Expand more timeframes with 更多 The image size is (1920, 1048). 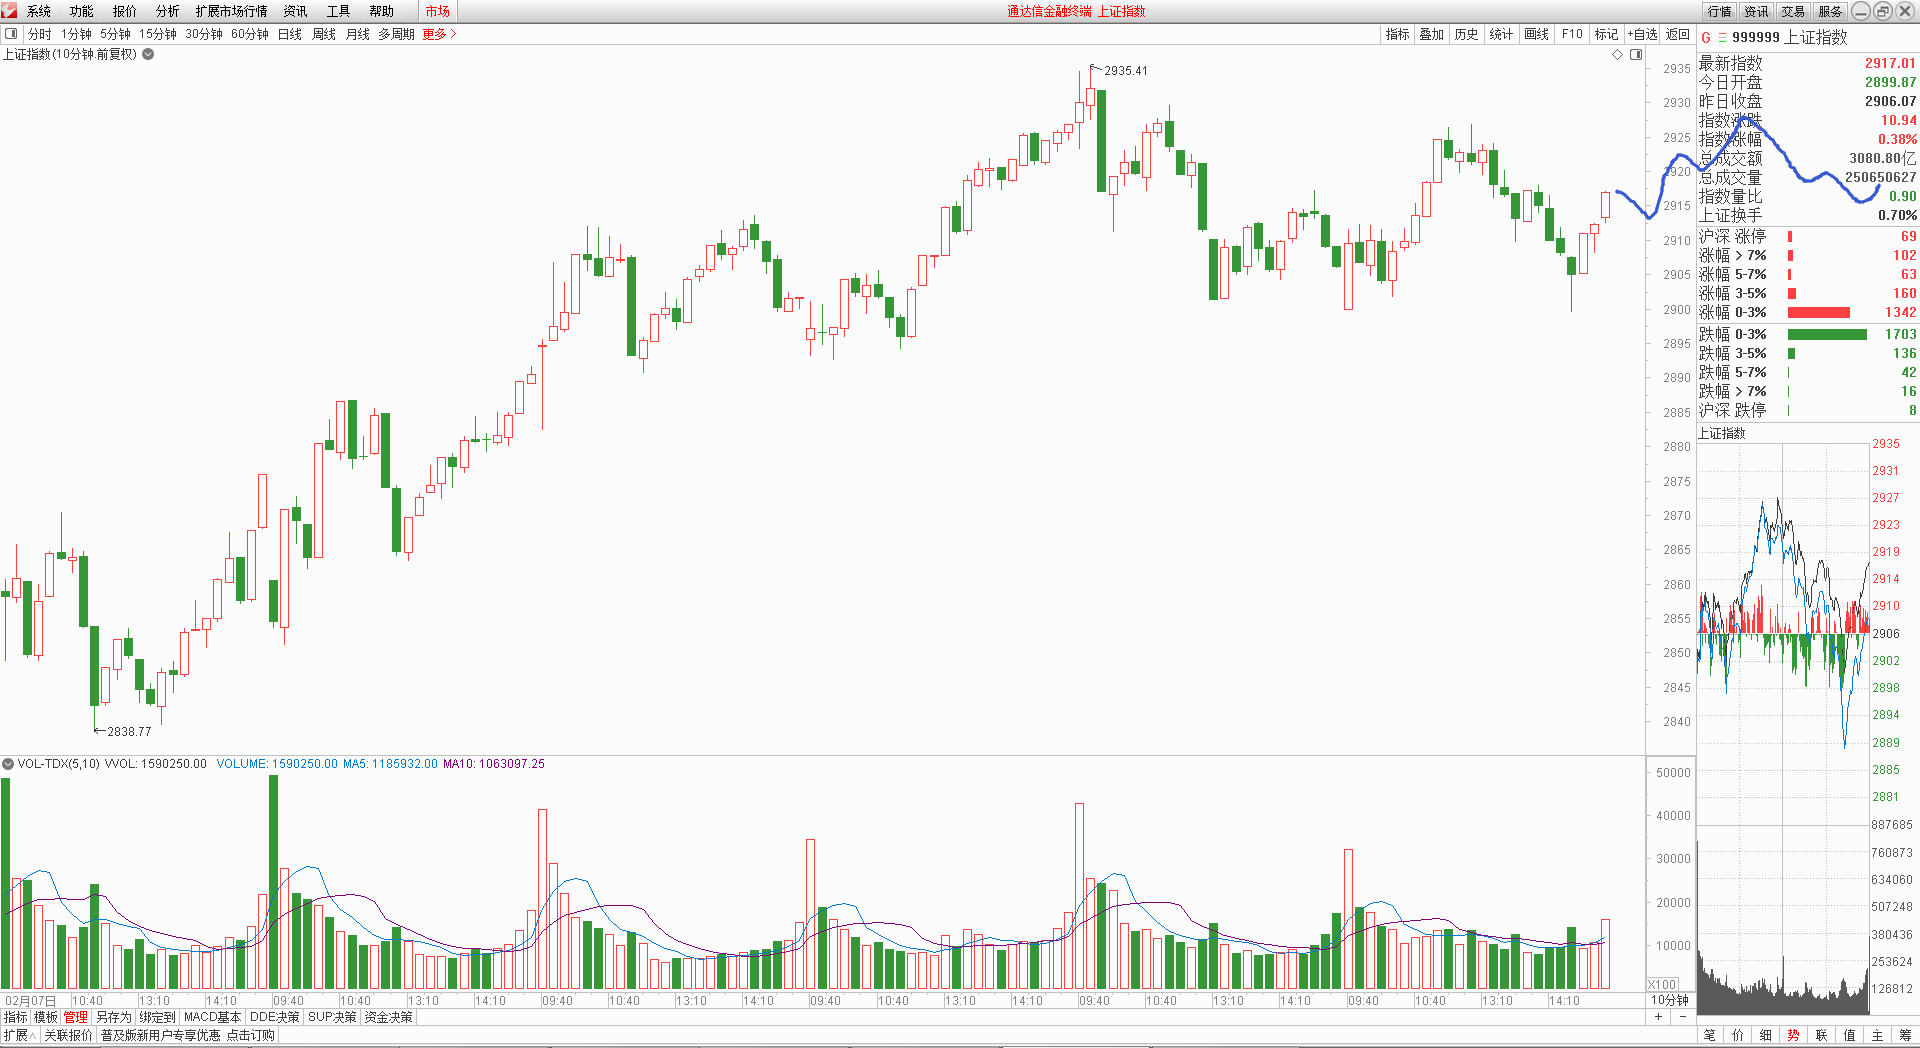(x=438, y=34)
